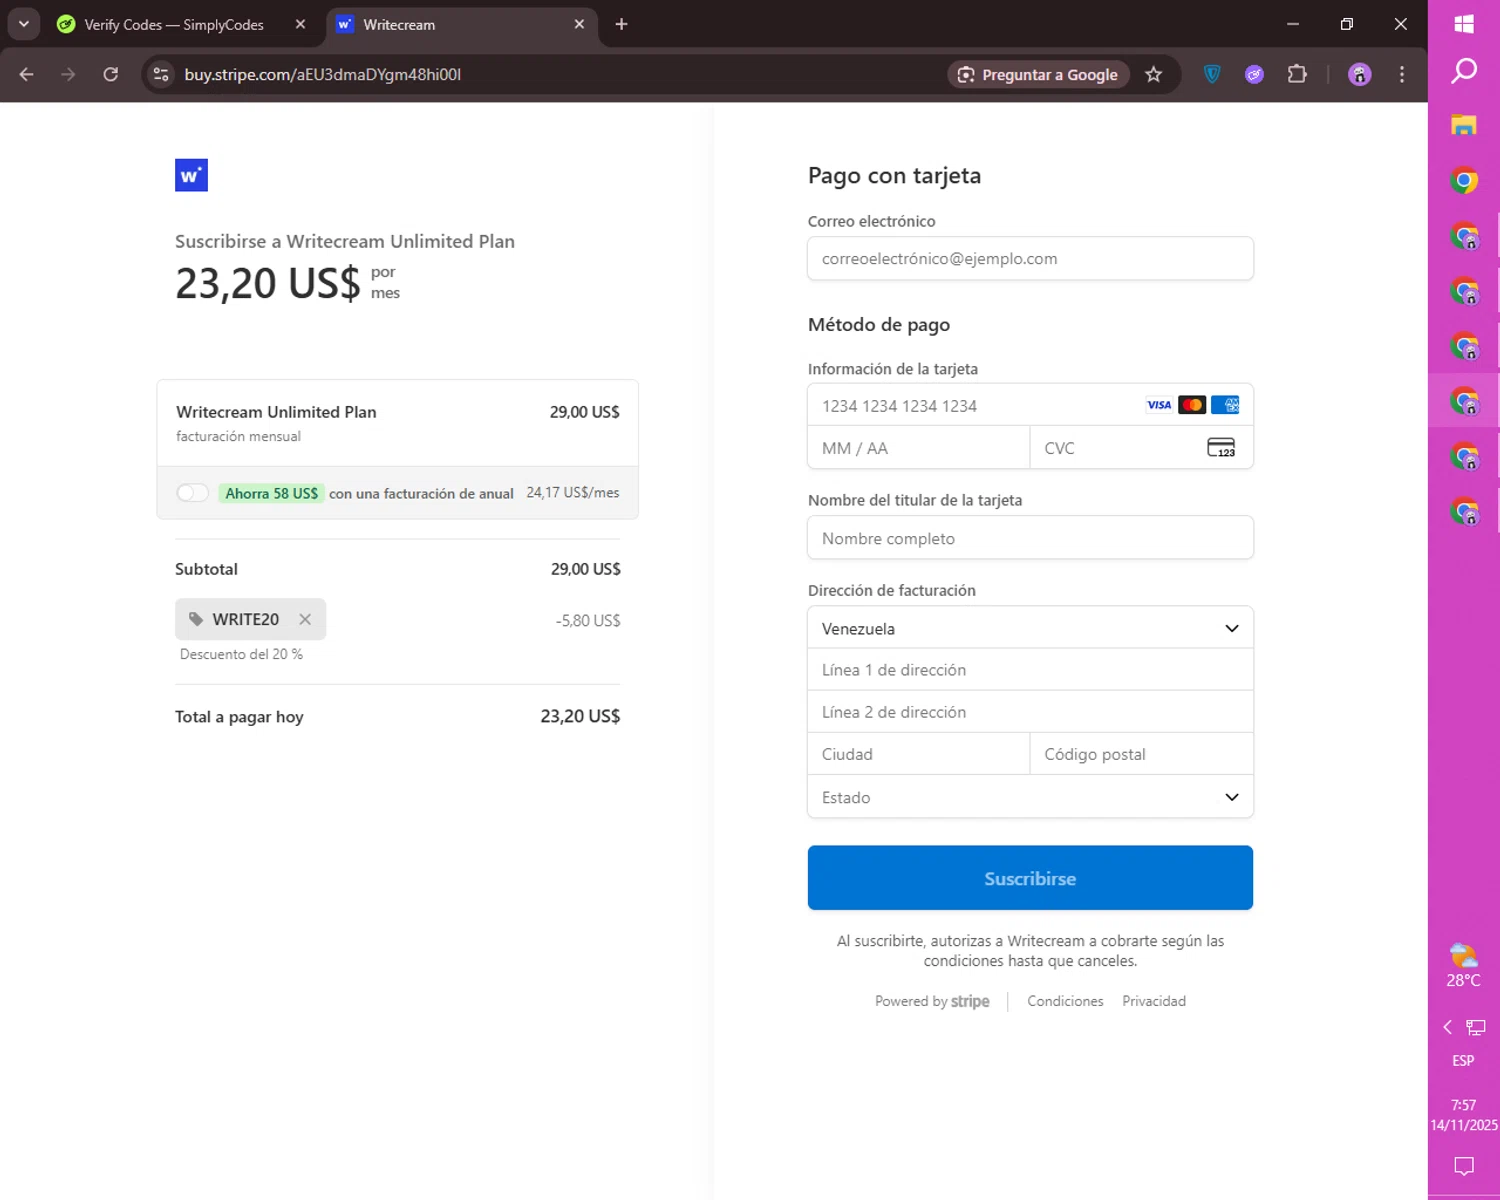Open the Venezuela country dropdown
Viewport: 1500px width, 1200px height.
[x=1030, y=628]
